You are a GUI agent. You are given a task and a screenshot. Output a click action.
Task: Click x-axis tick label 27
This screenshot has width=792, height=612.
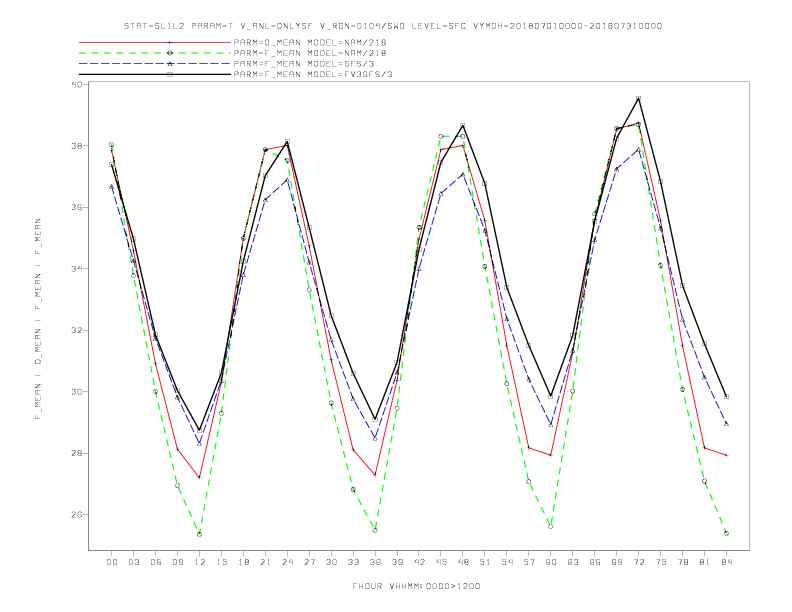pos(309,562)
